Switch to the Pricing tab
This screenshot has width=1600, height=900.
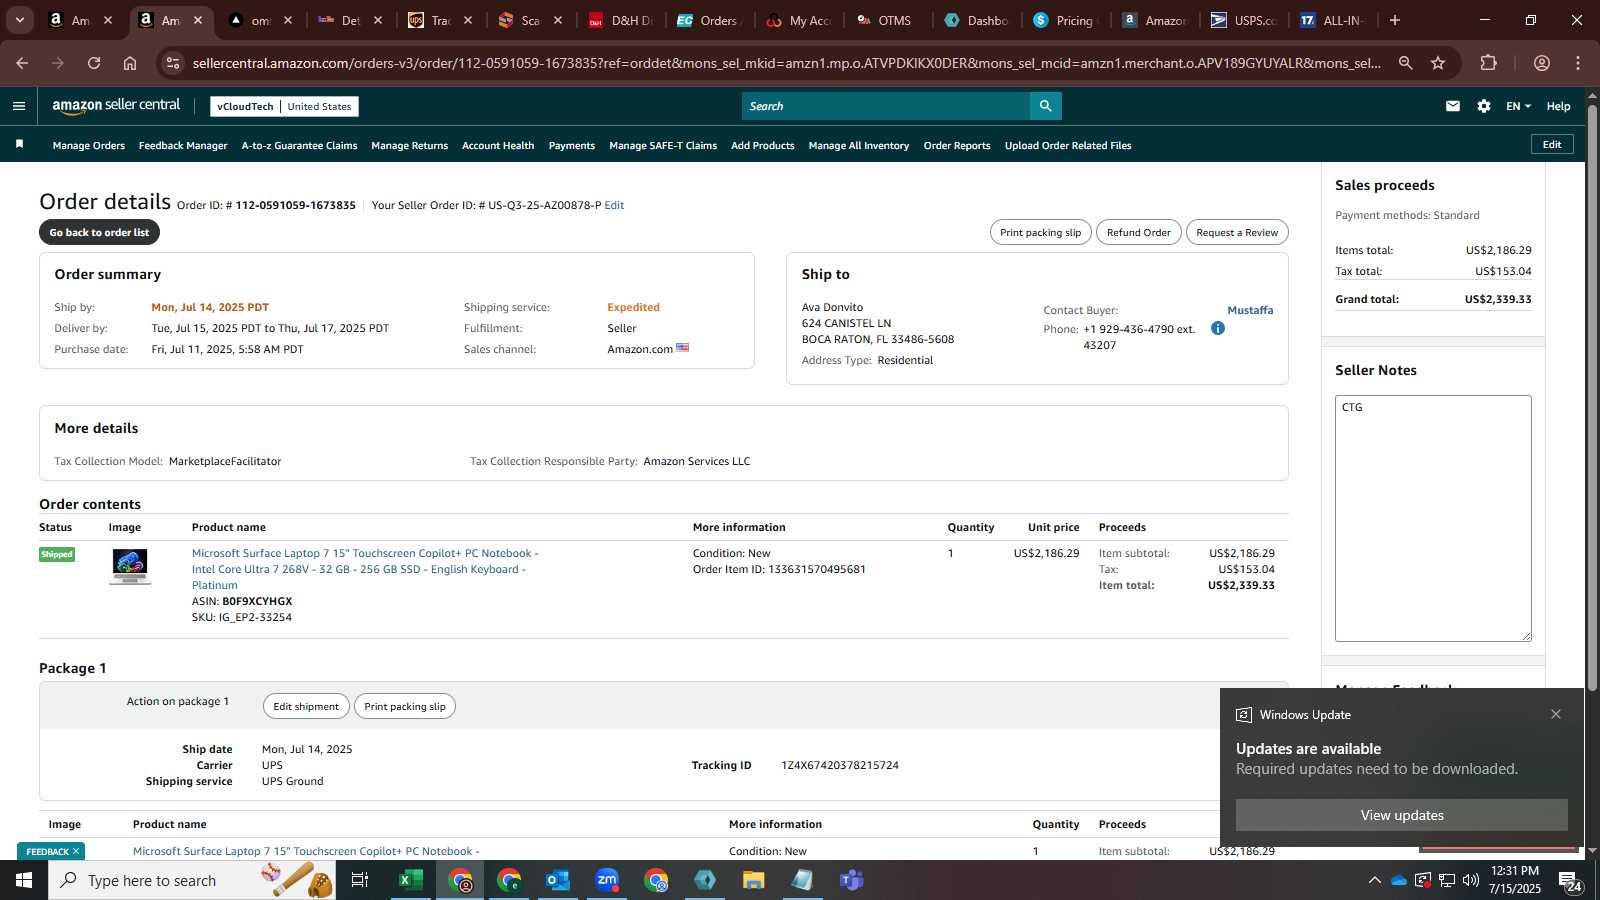tap(1066, 20)
